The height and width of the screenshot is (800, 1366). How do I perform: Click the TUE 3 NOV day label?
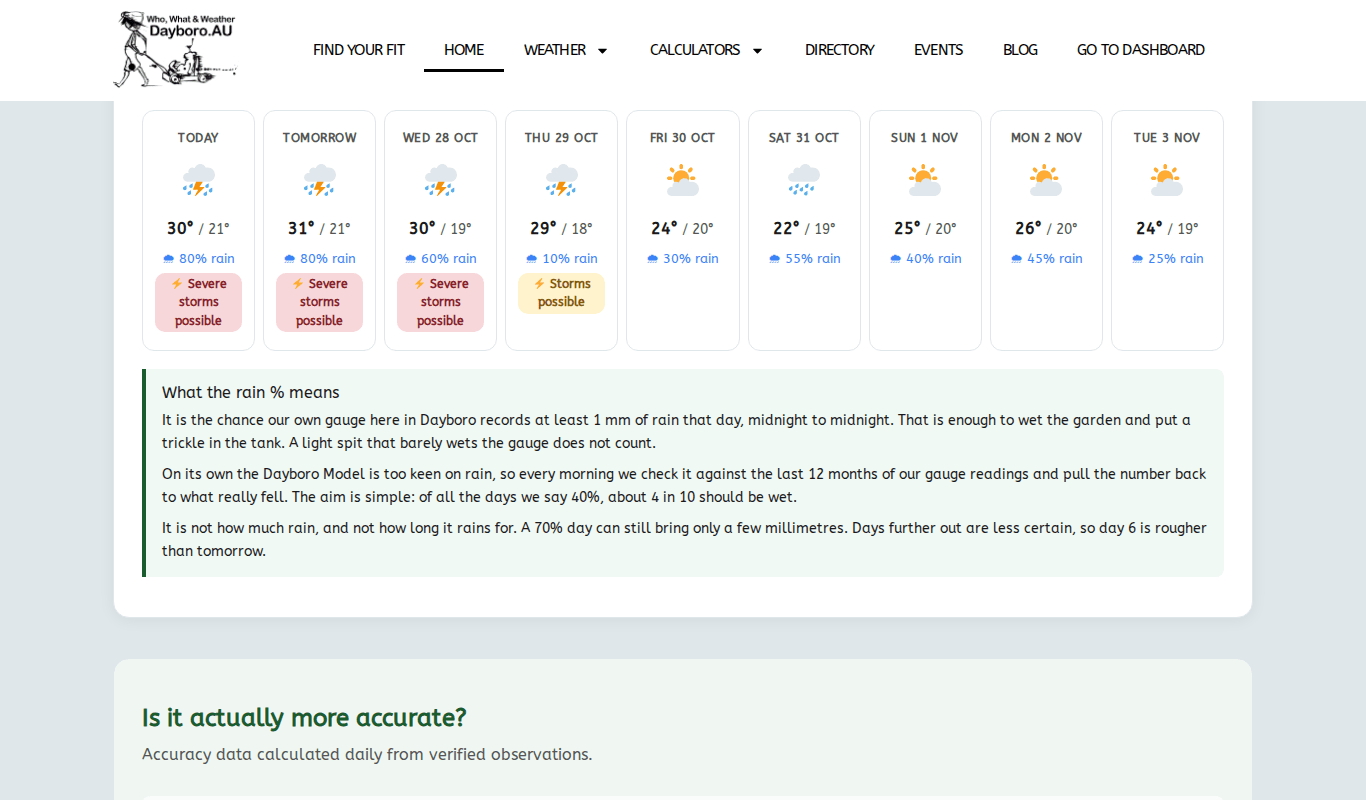coord(1167,138)
